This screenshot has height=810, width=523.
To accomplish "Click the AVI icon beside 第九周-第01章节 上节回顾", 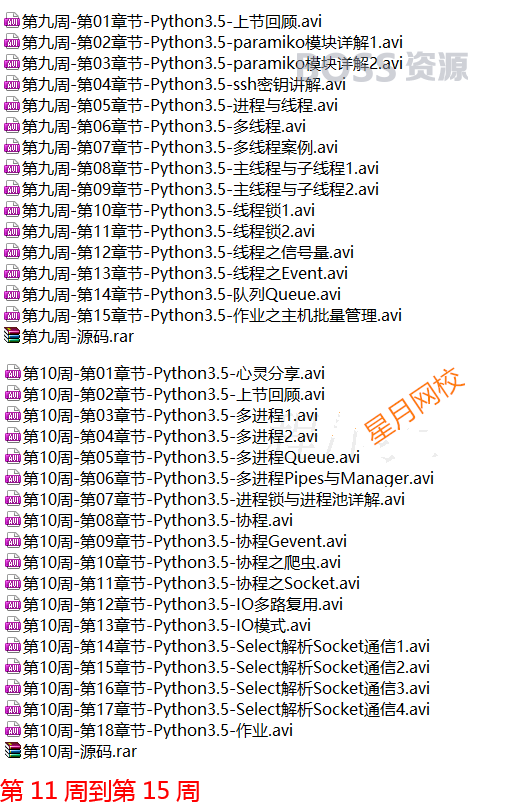I will 12,22.
